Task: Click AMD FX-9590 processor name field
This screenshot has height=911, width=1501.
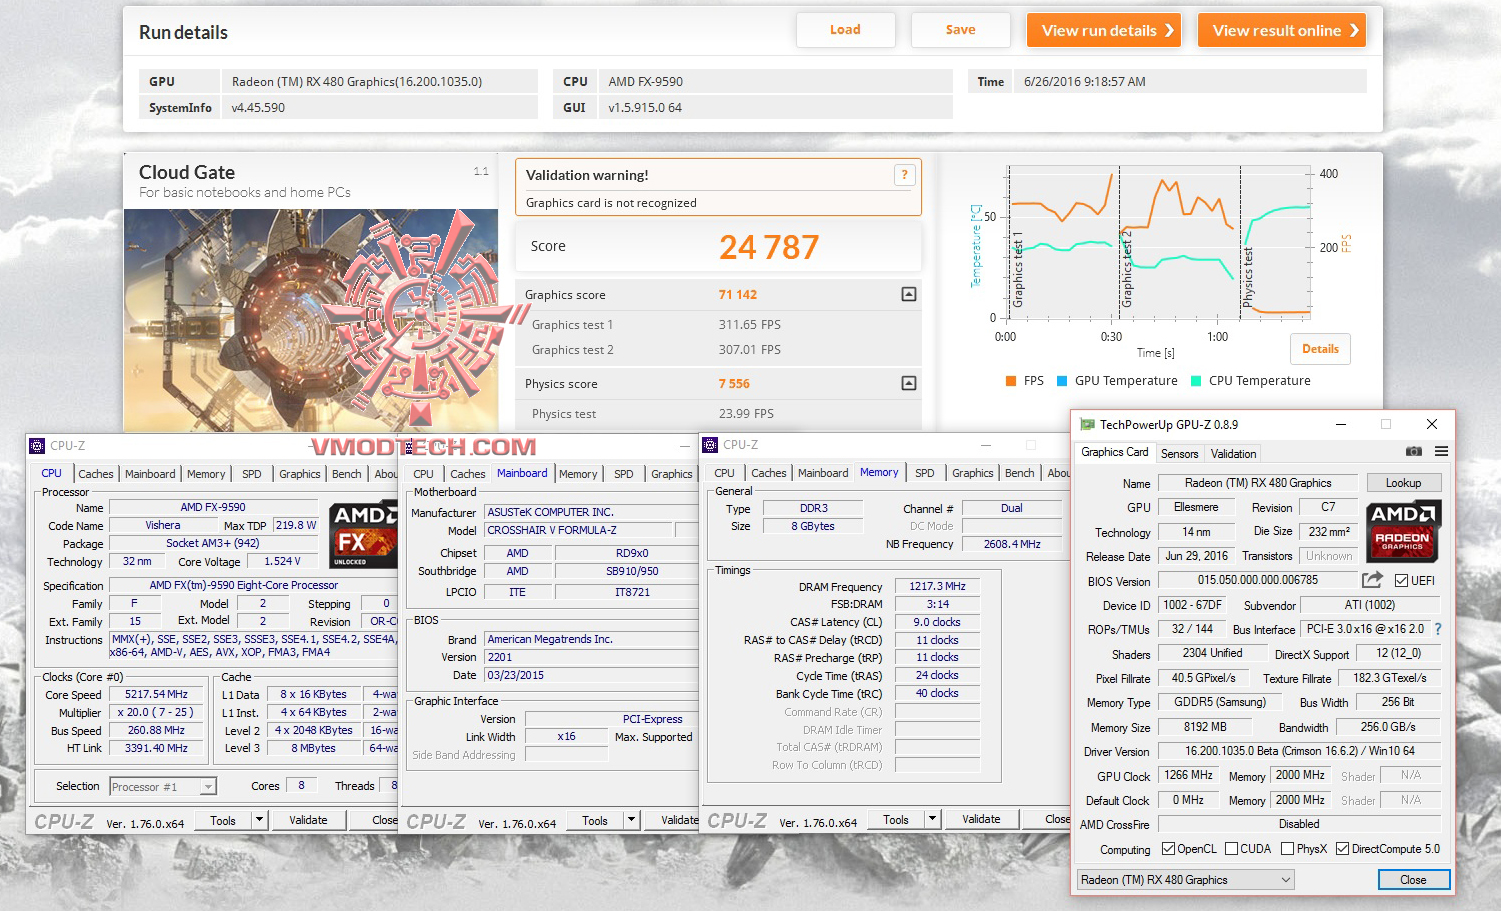Action: click(x=213, y=507)
